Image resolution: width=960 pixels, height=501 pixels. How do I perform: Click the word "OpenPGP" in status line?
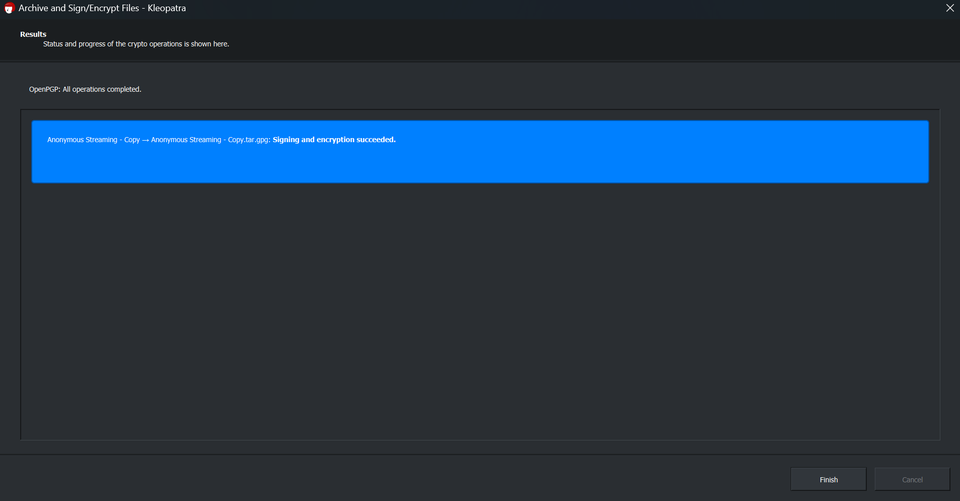pyautogui.click(x=43, y=89)
